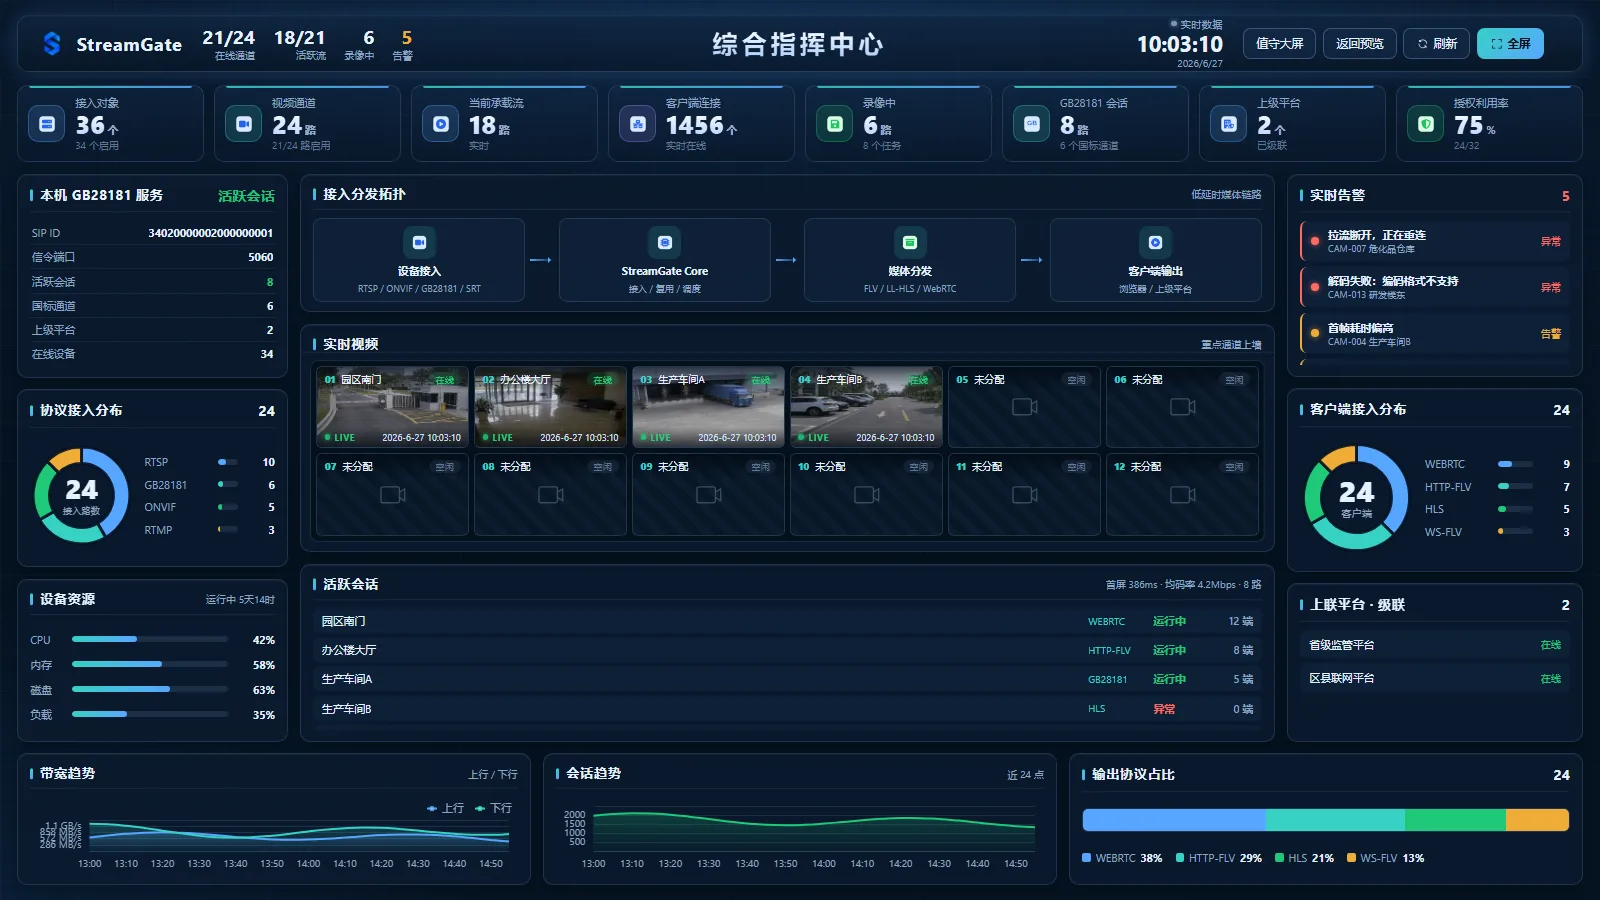Image resolution: width=1600 pixels, height=900 pixels.
Task: Click the HLS 21% legend entry
Action: click(1304, 858)
